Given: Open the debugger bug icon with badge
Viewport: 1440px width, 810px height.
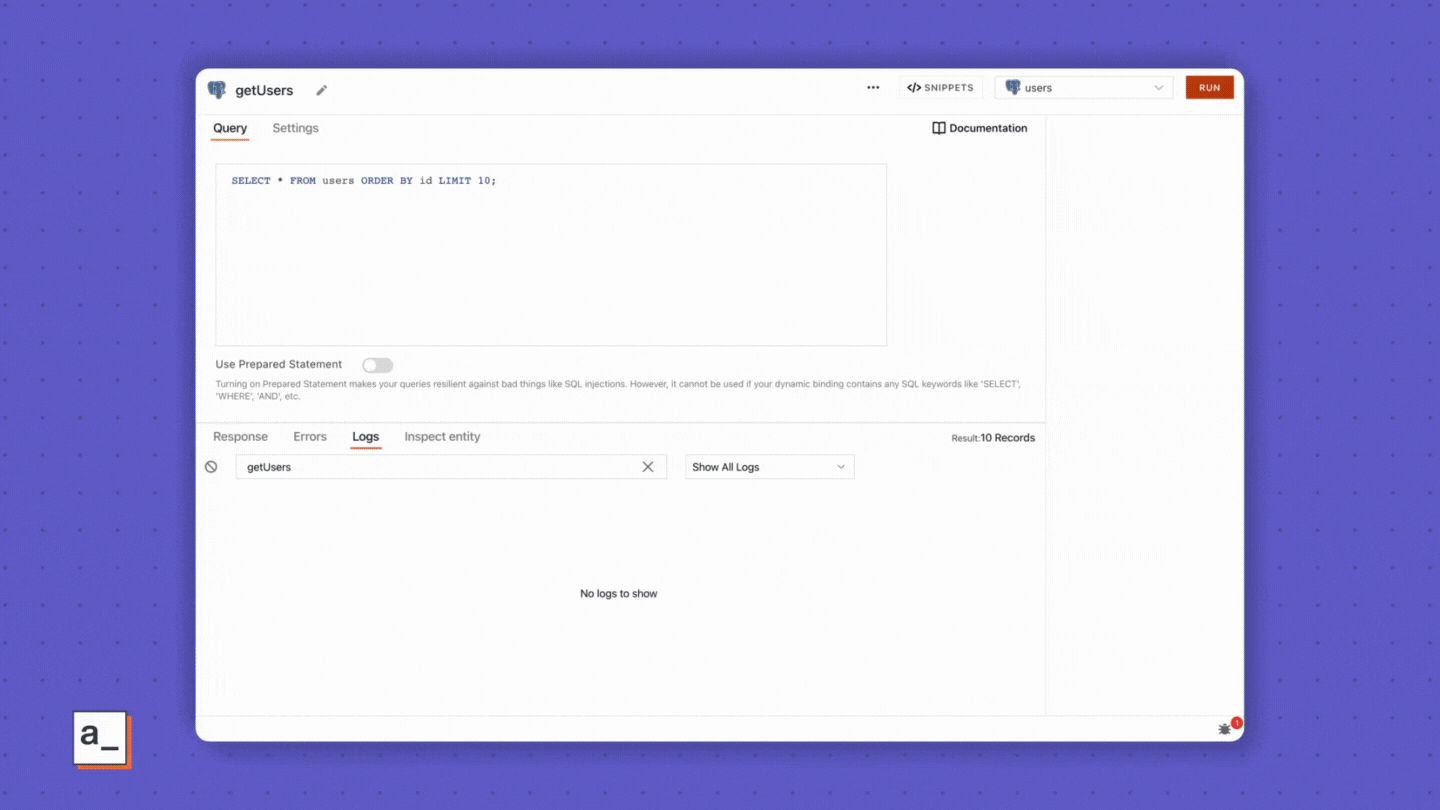Looking at the screenshot, I should point(1225,729).
